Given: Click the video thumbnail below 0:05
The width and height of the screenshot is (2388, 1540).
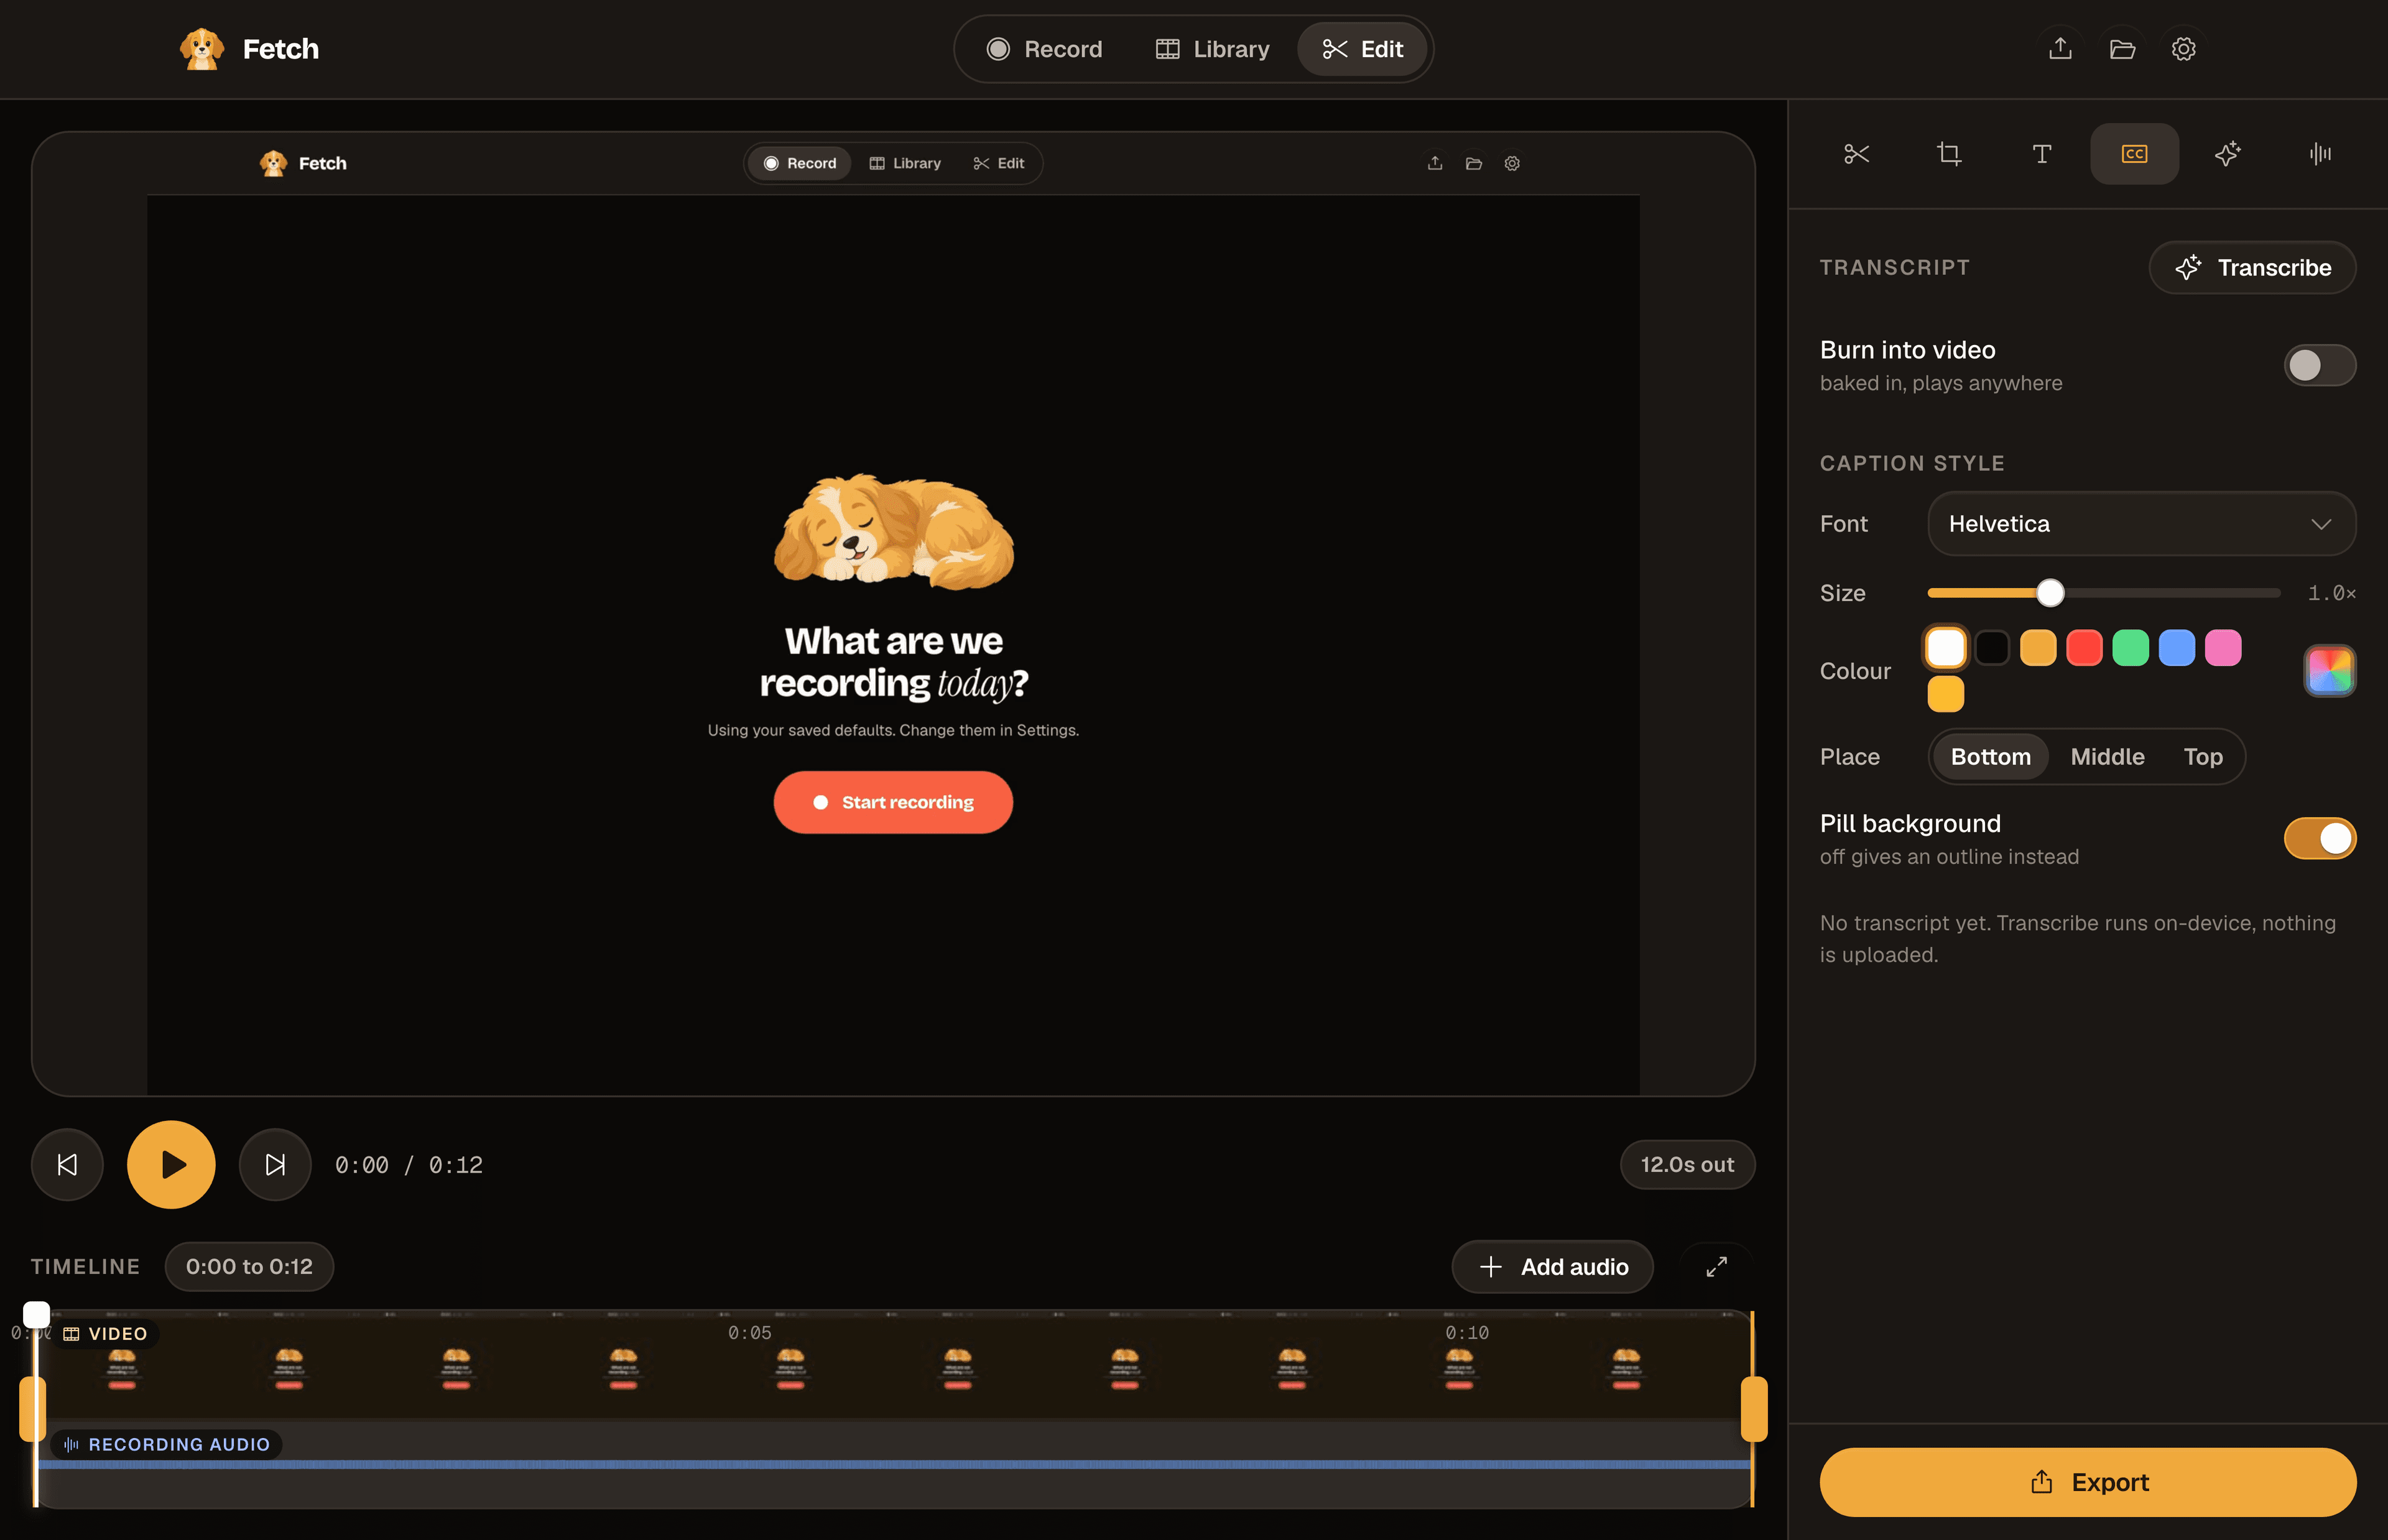Looking at the screenshot, I should [790, 1370].
